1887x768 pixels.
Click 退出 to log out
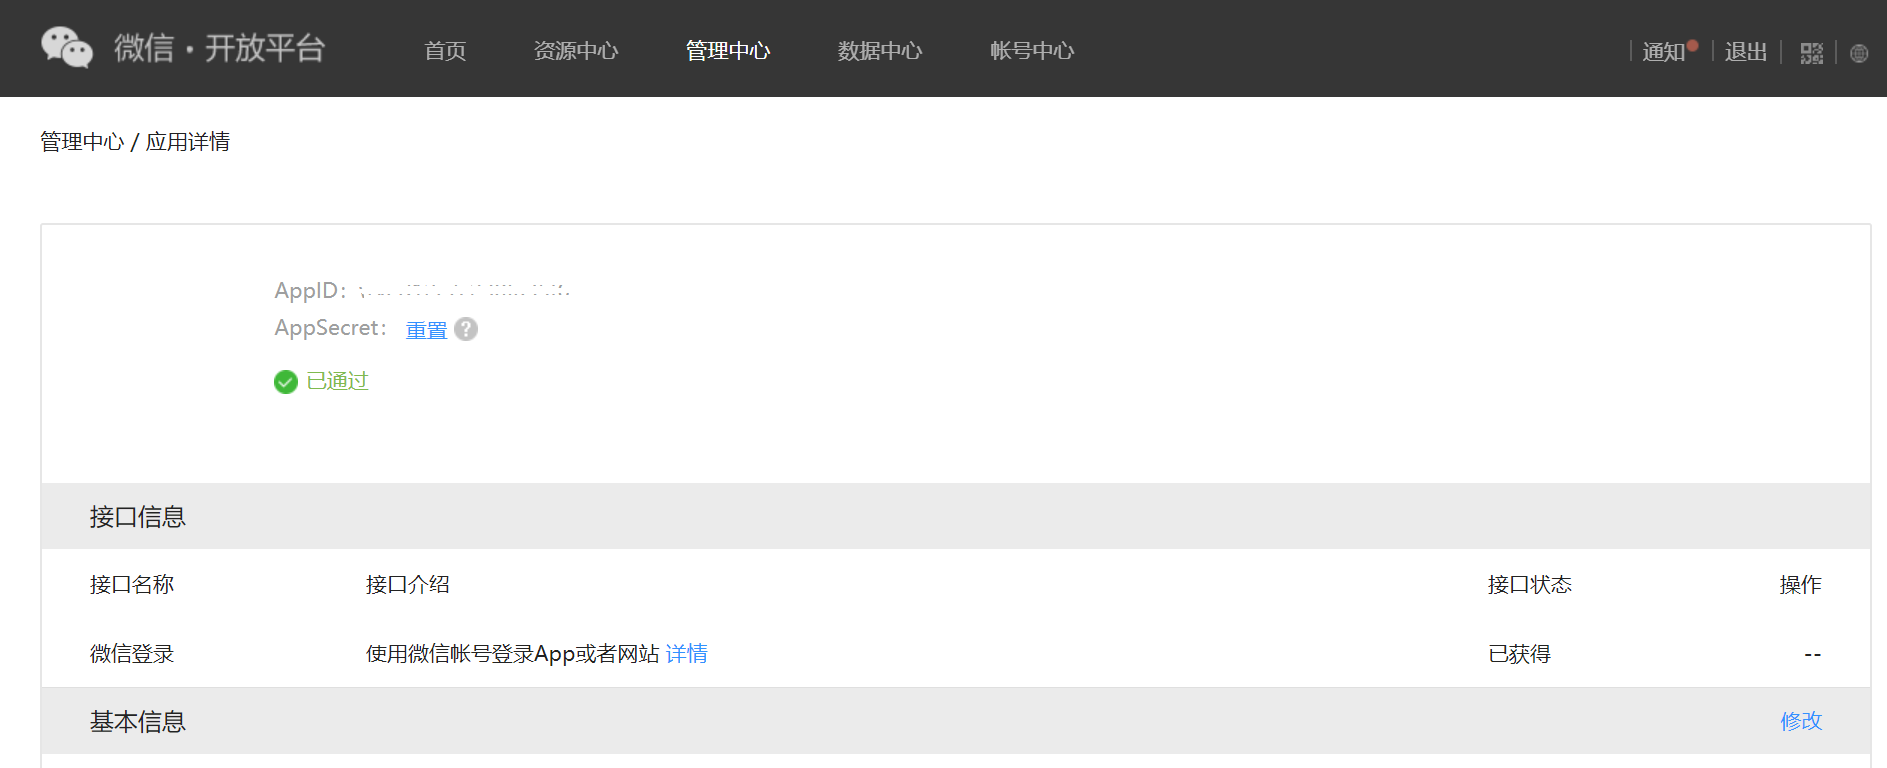point(1746,52)
